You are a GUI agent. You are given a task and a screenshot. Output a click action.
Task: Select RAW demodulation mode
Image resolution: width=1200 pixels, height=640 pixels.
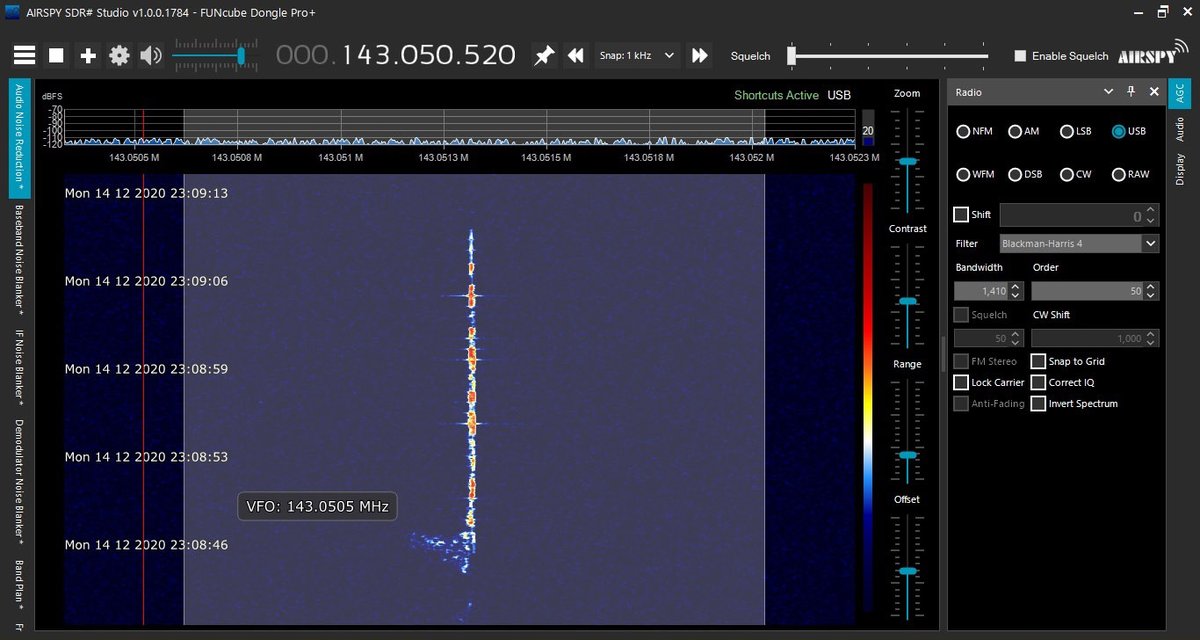(x=1131, y=174)
